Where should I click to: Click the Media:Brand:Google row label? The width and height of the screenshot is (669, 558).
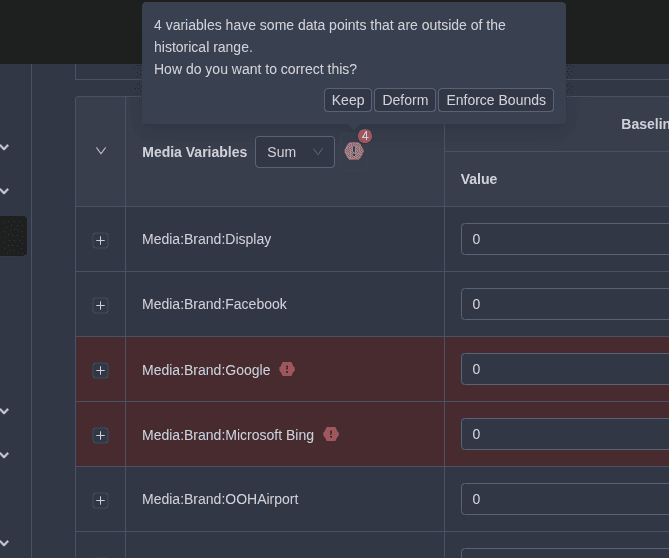(x=206, y=370)
